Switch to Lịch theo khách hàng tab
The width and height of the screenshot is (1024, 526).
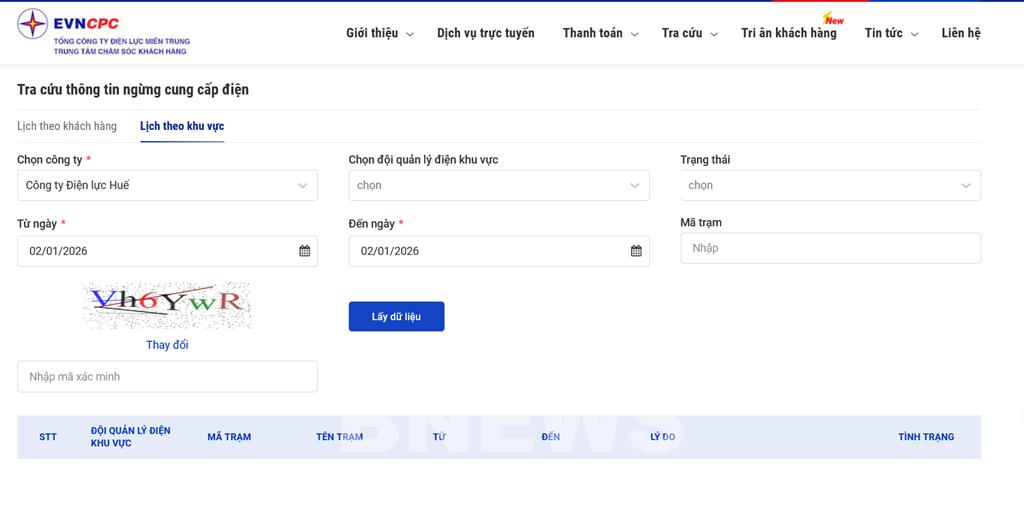[67, 126]
